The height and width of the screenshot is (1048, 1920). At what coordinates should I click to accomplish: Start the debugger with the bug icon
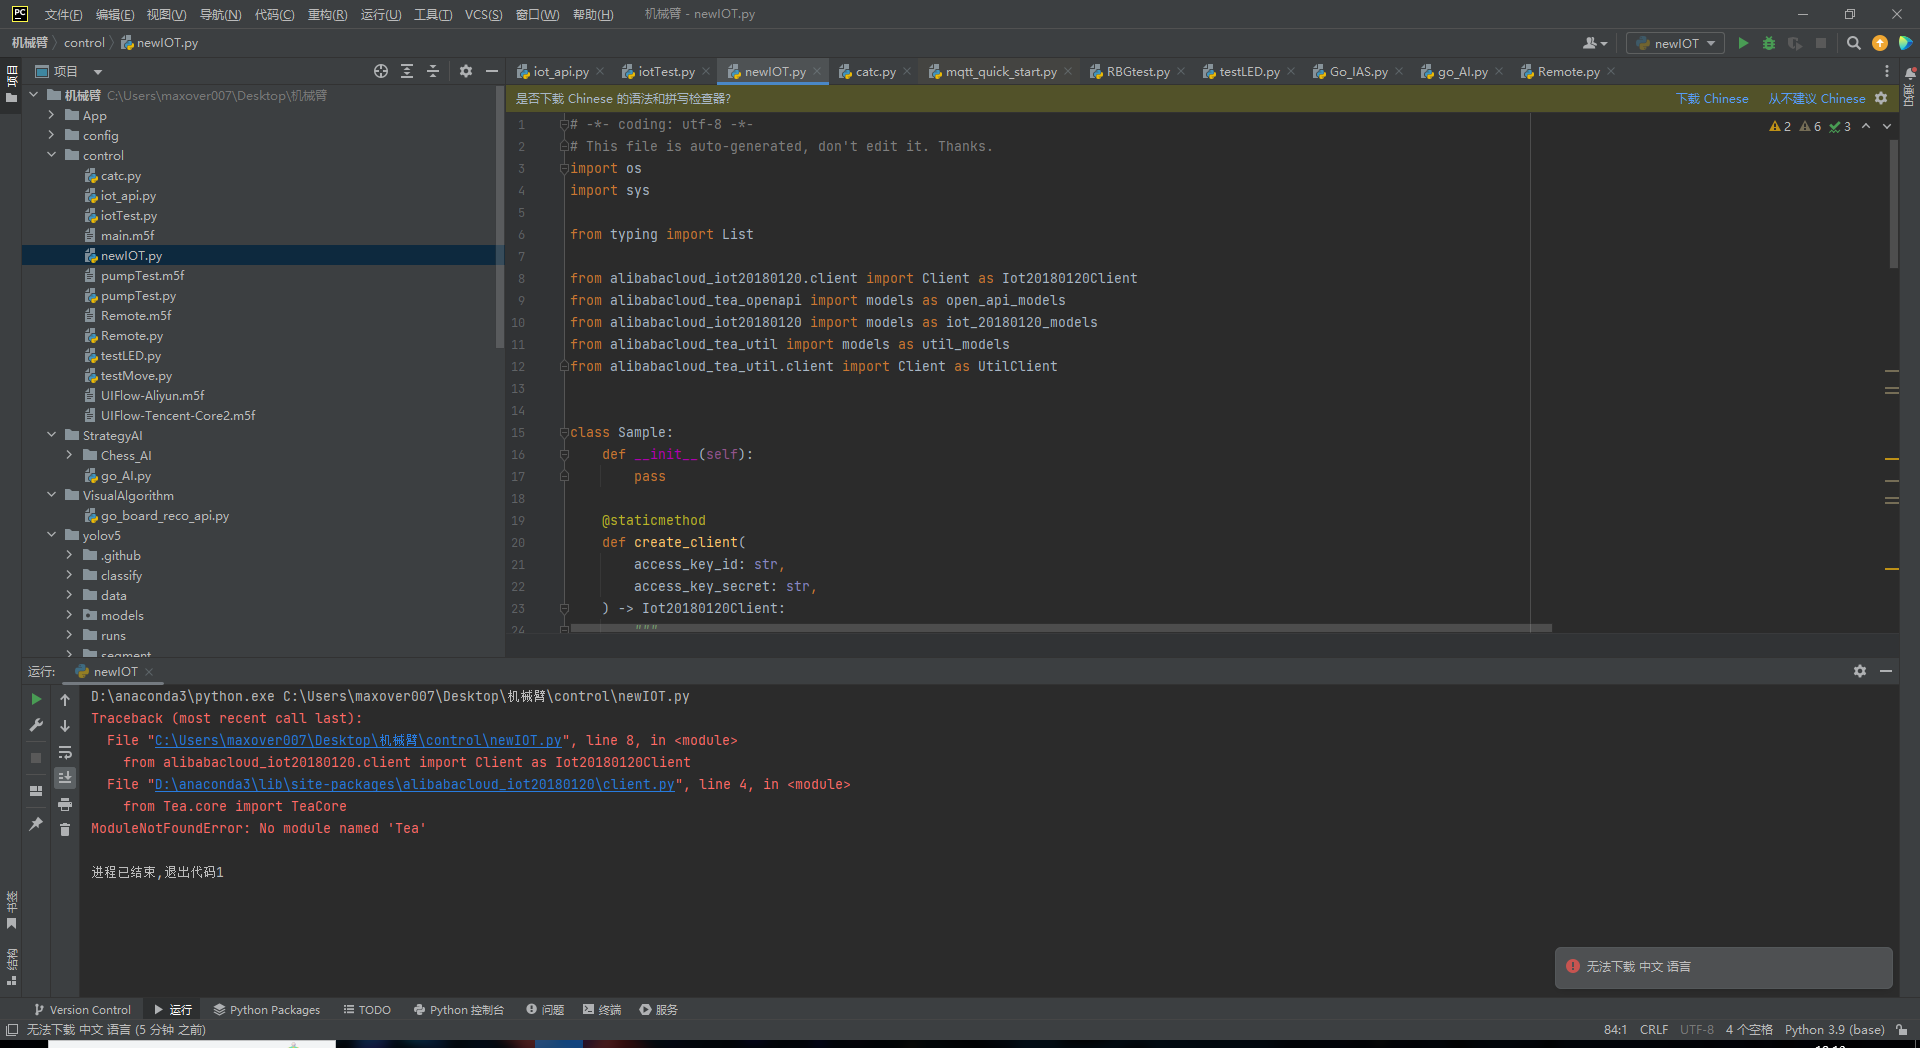click(1769, 43)
